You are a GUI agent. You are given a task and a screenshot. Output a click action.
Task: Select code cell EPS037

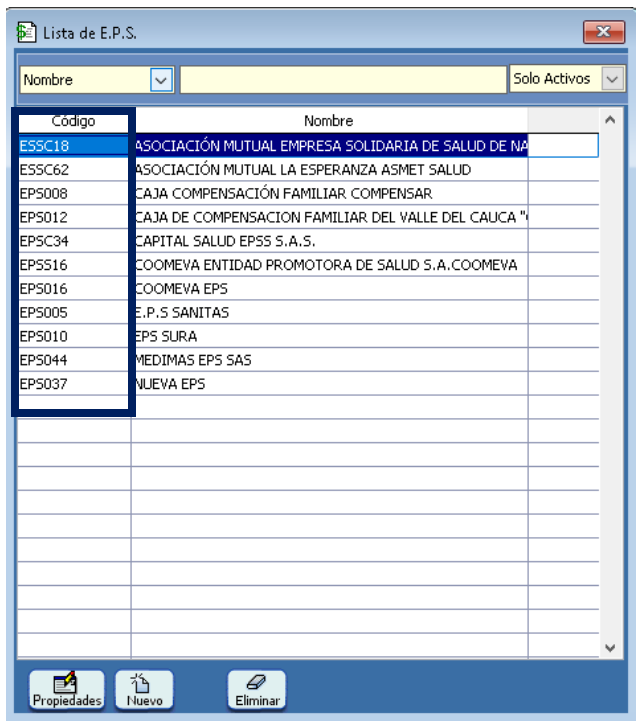click(x=73, y=384)
